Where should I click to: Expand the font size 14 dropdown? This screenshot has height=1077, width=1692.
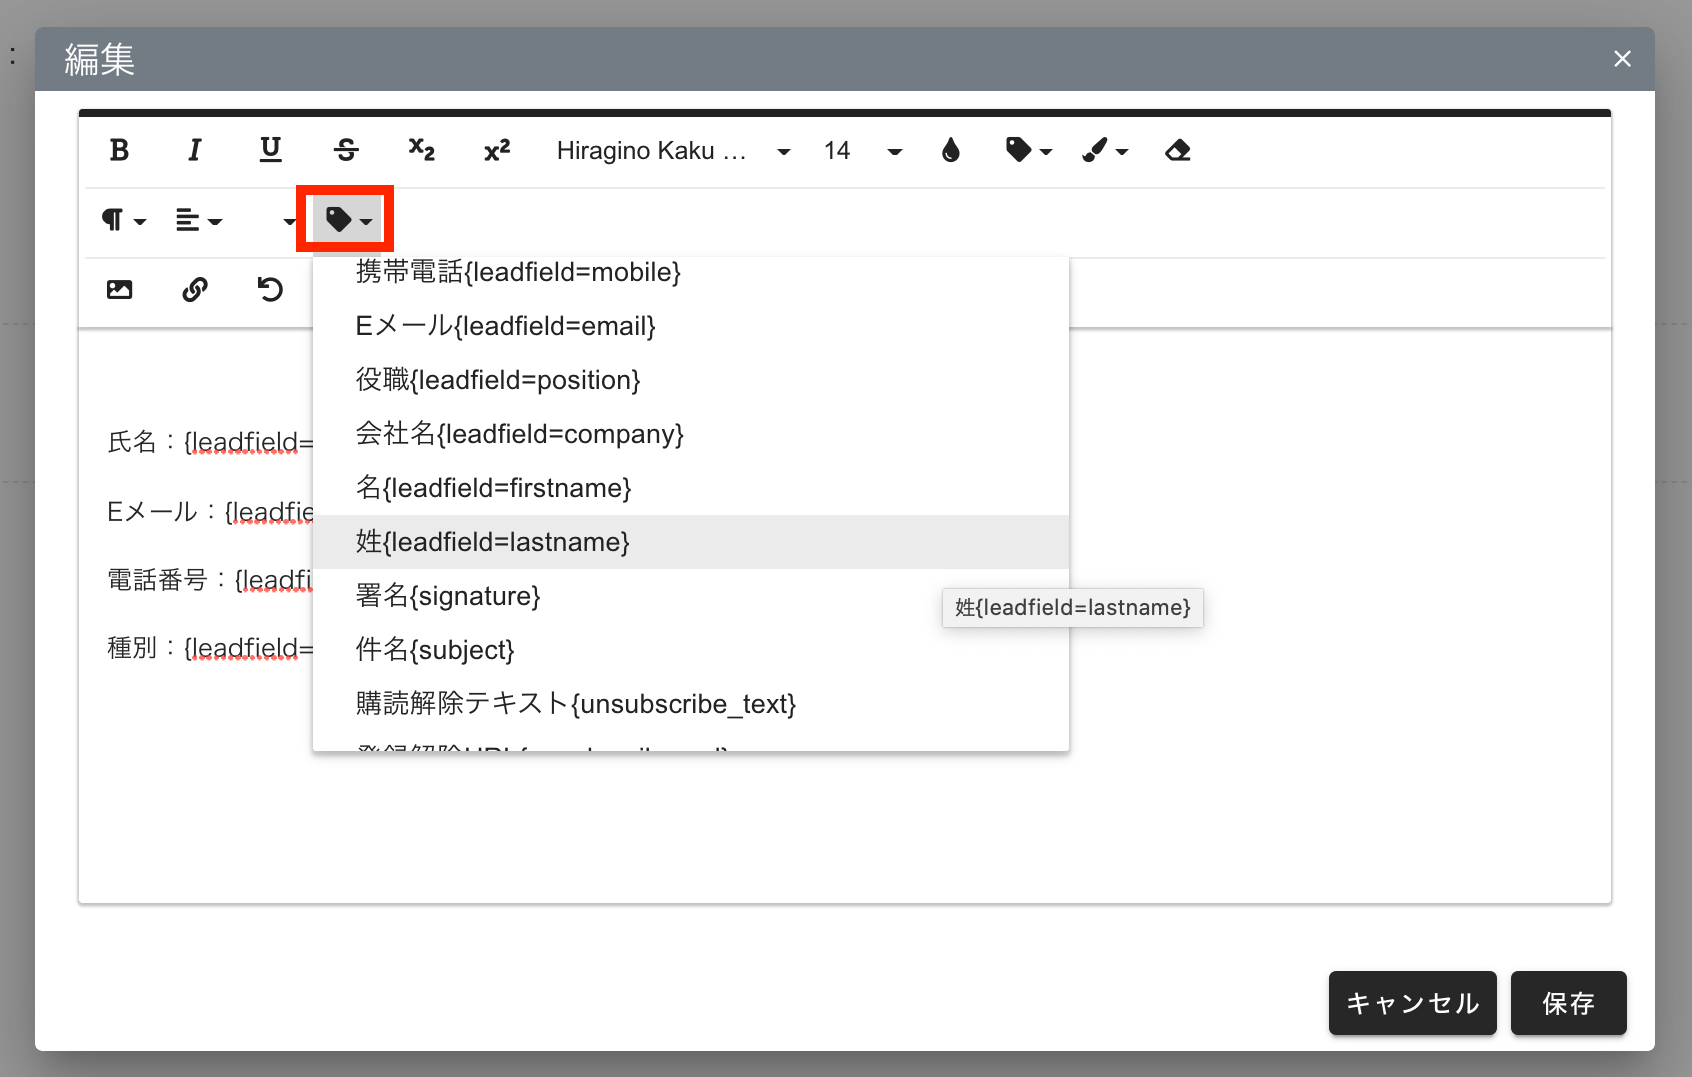pos(862,150)
